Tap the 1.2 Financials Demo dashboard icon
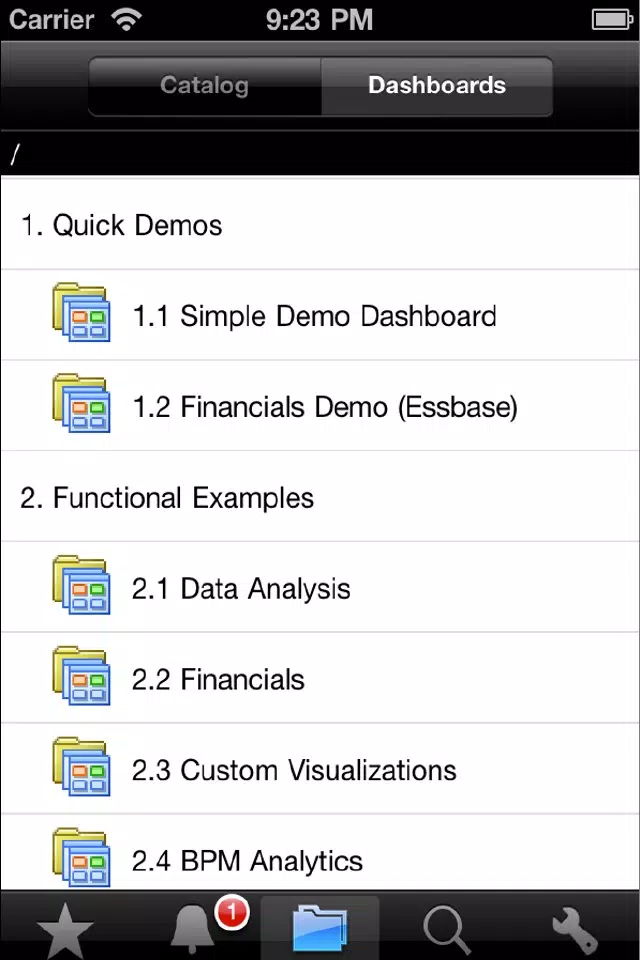The width and height of the screenshot is (640, 960). (x=81, y=403)
